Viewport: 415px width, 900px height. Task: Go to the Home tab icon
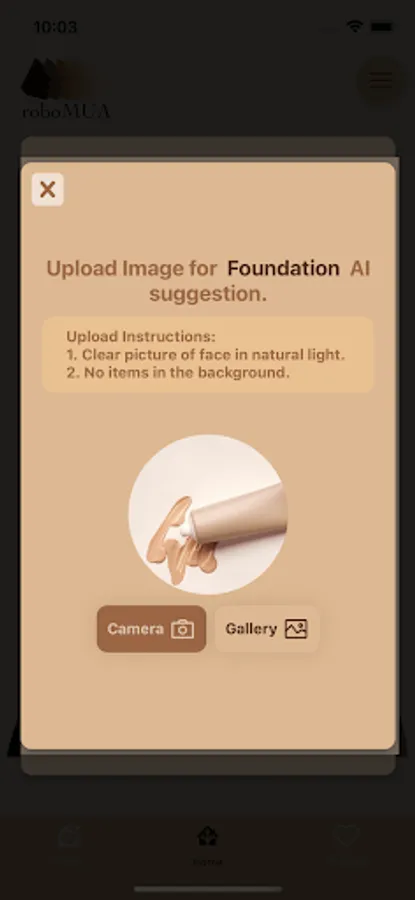(207, 837)
